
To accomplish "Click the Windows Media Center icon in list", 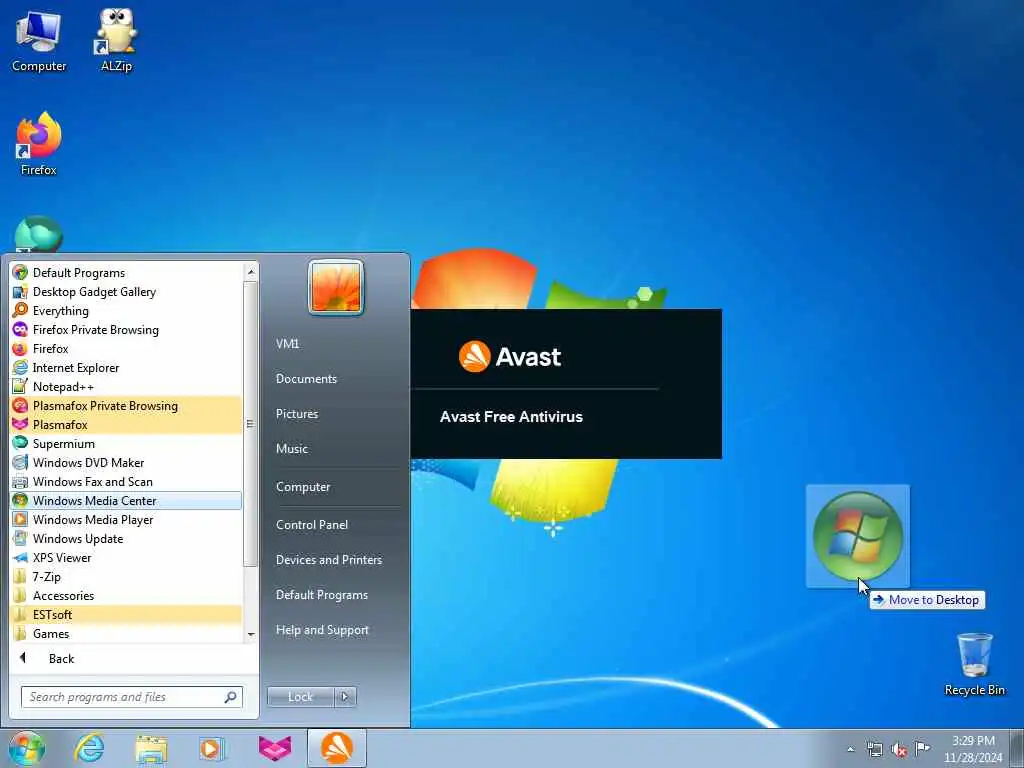I will [x=20, y=500].
